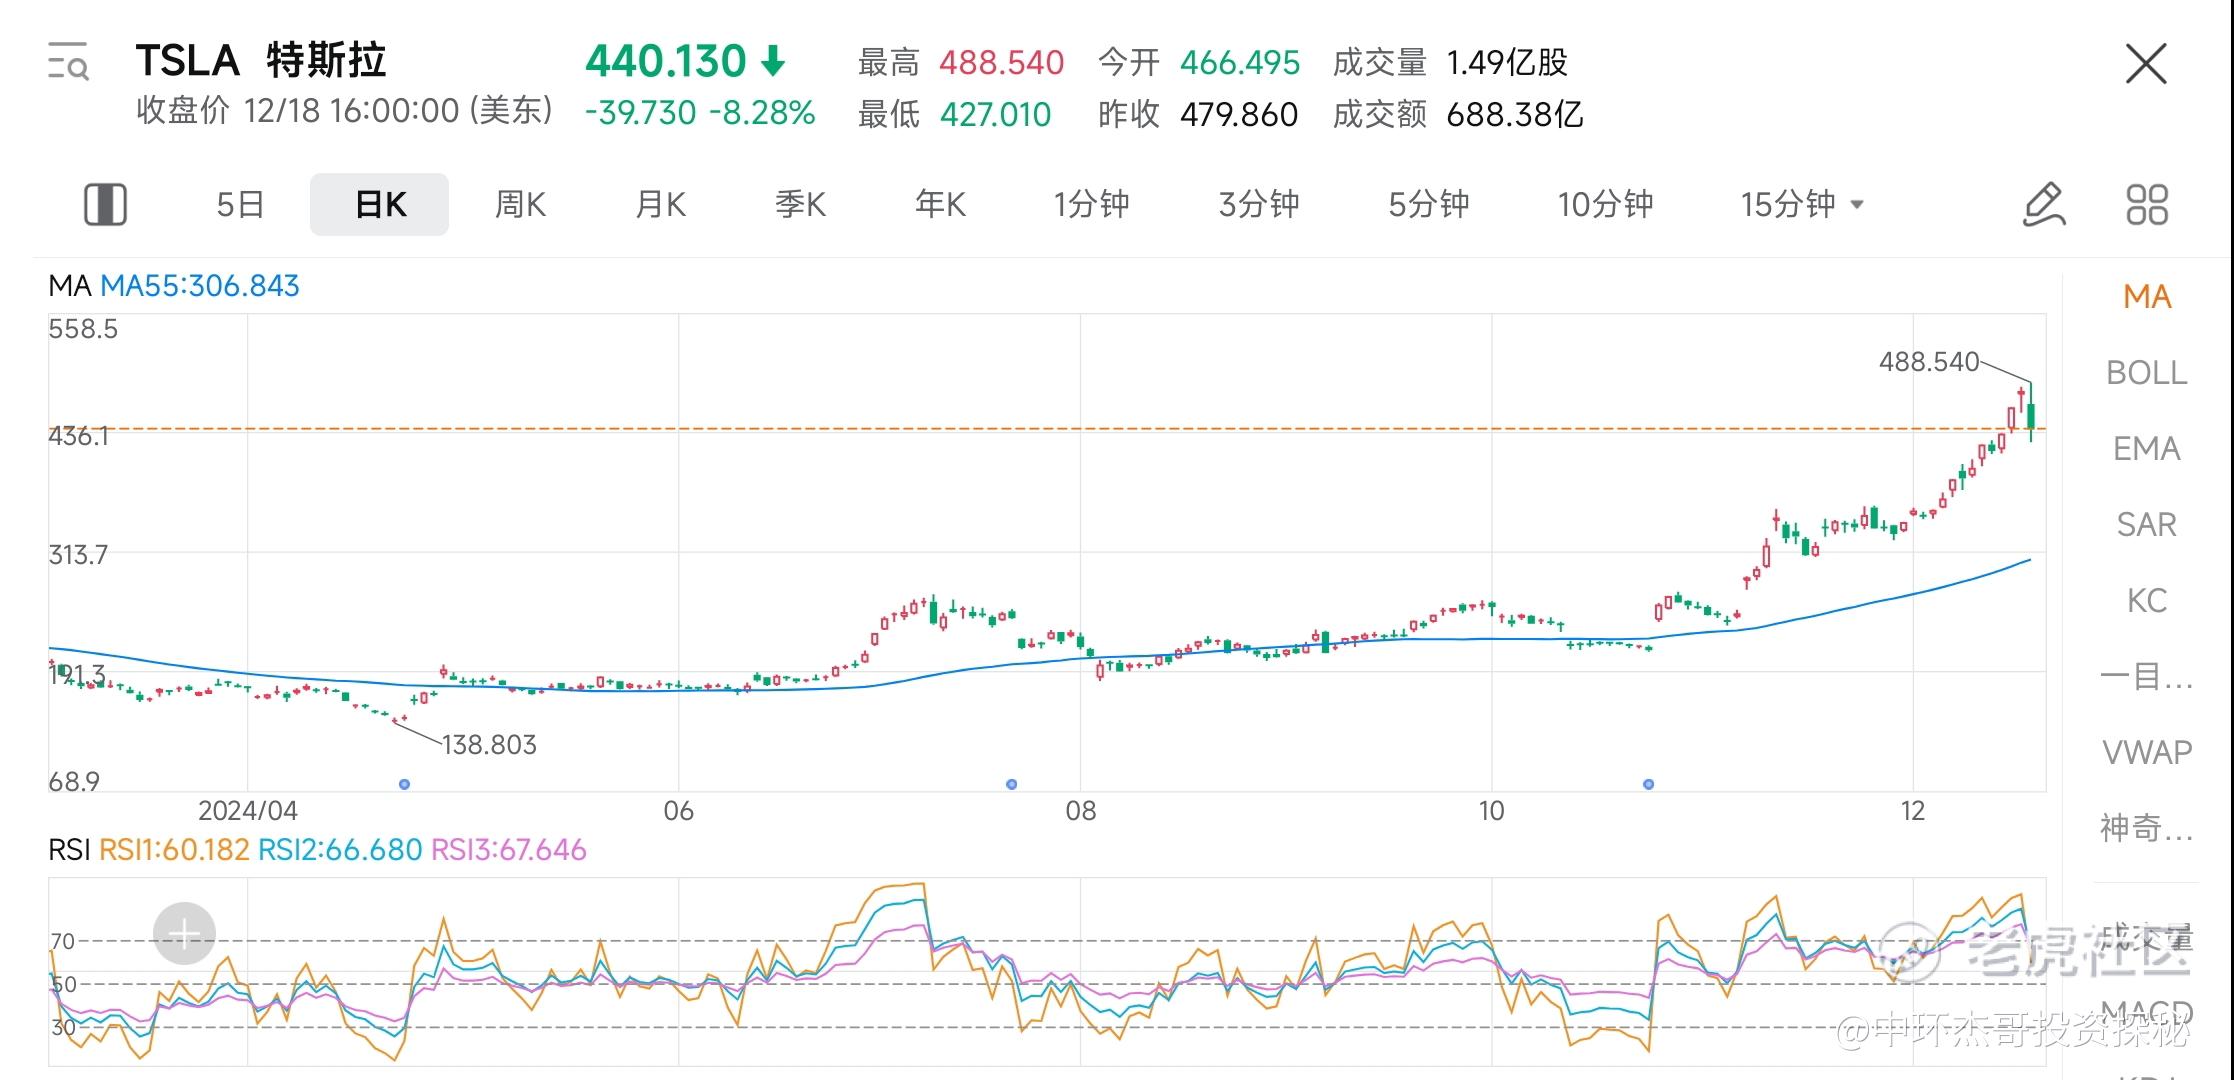Select the VWAP indicator
The height and width of the screenshot is (1080, 2234).
click(2146, 752)
